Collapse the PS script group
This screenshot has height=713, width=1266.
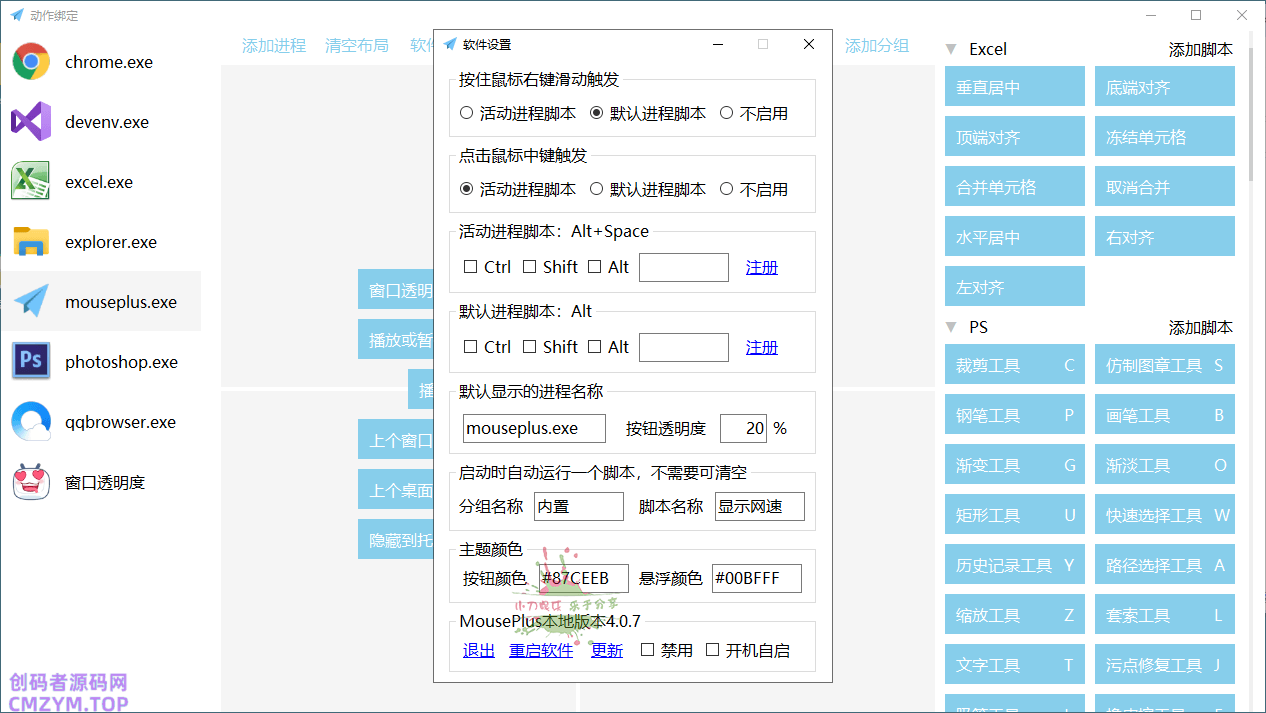click(951, 327)
